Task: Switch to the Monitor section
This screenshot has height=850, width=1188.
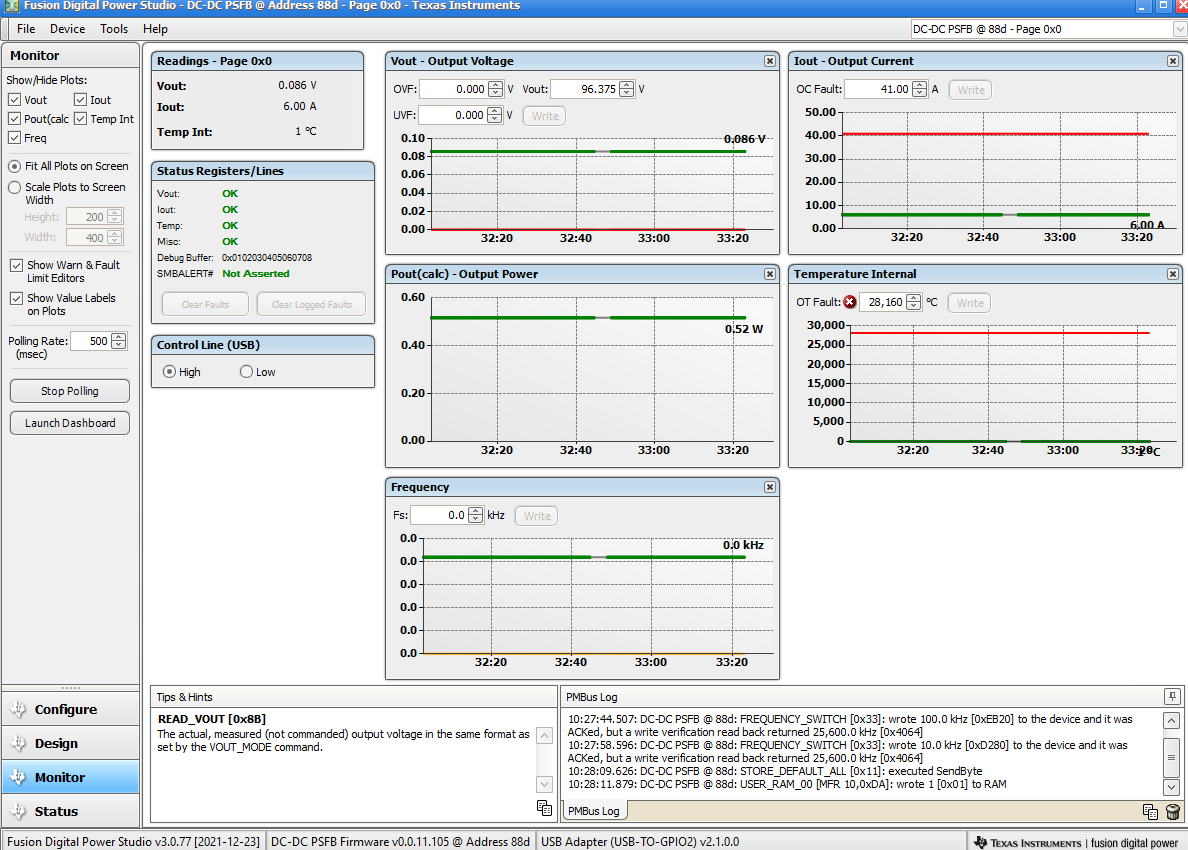Action: pos(70,777)
